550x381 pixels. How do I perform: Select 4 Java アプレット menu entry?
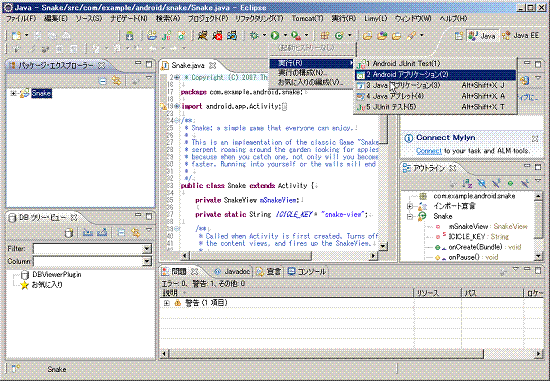tap(435, 96)
